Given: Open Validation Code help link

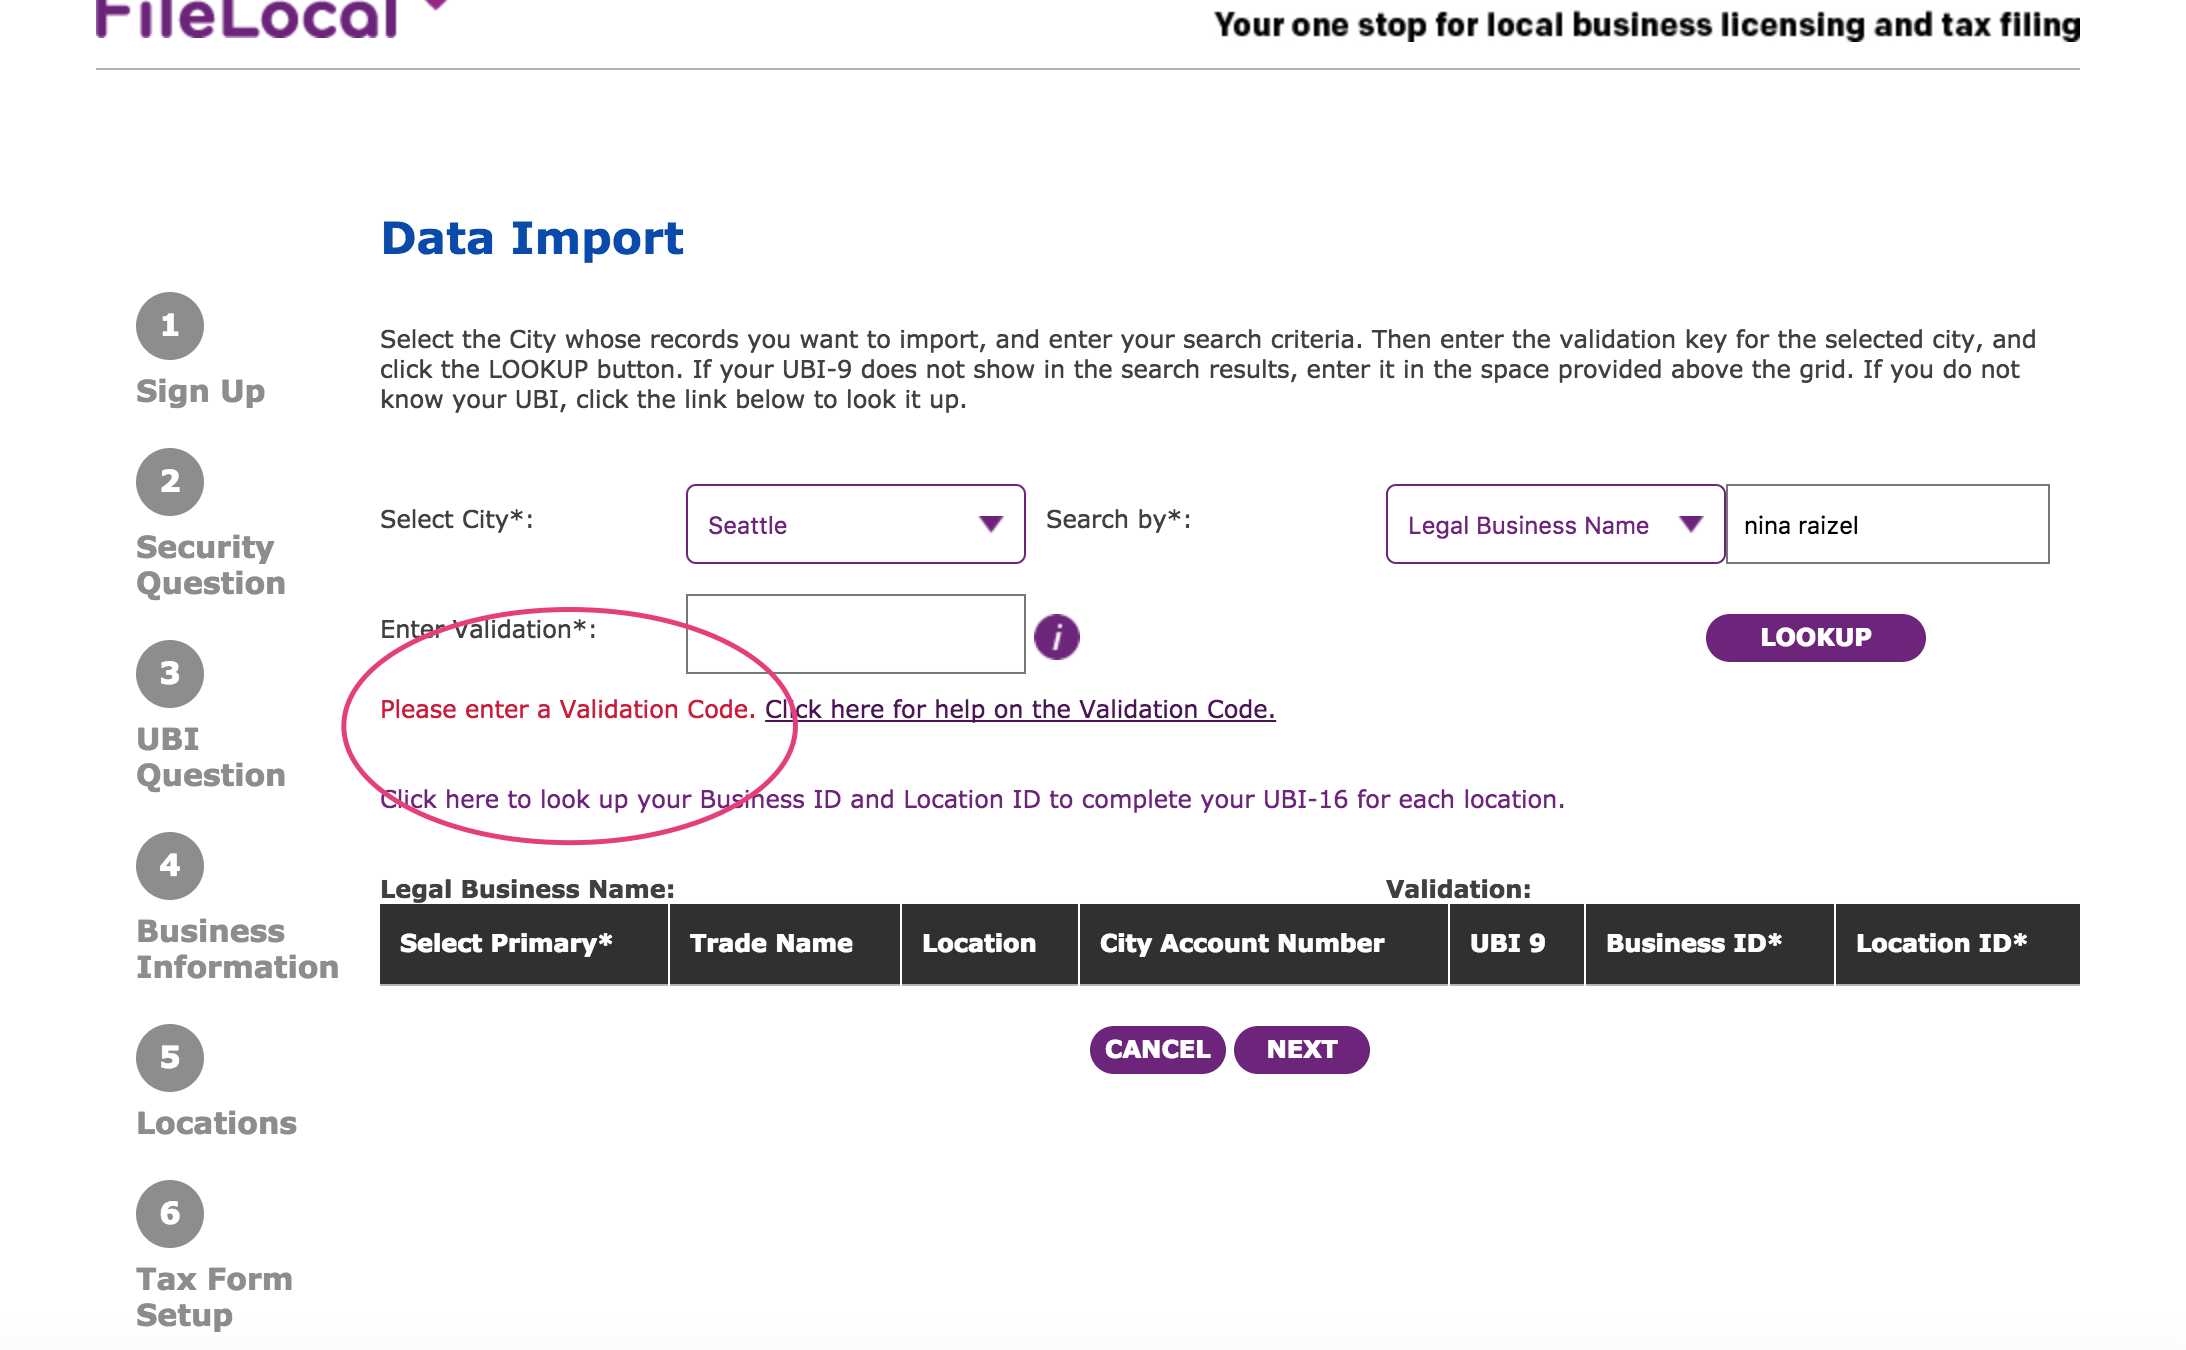Looking at the screenshot, I should [x=1020, y=710].
